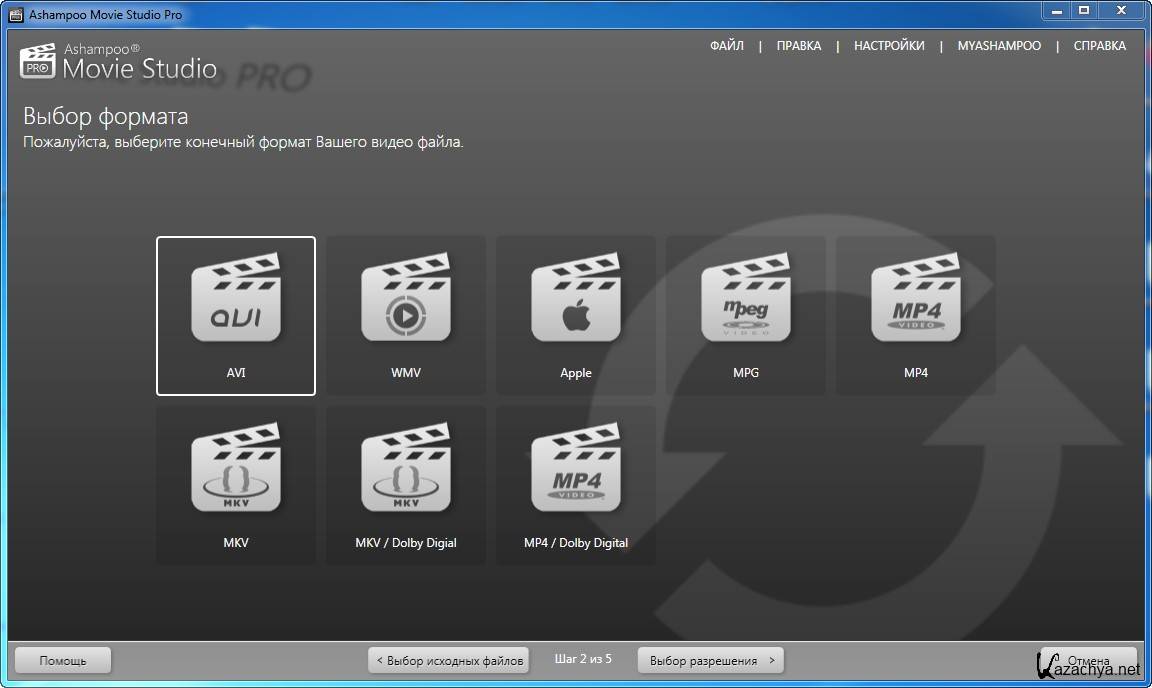Screen dimensions: 1152x688
Task: Click the Помощь button
Action: tap(63, 661)
